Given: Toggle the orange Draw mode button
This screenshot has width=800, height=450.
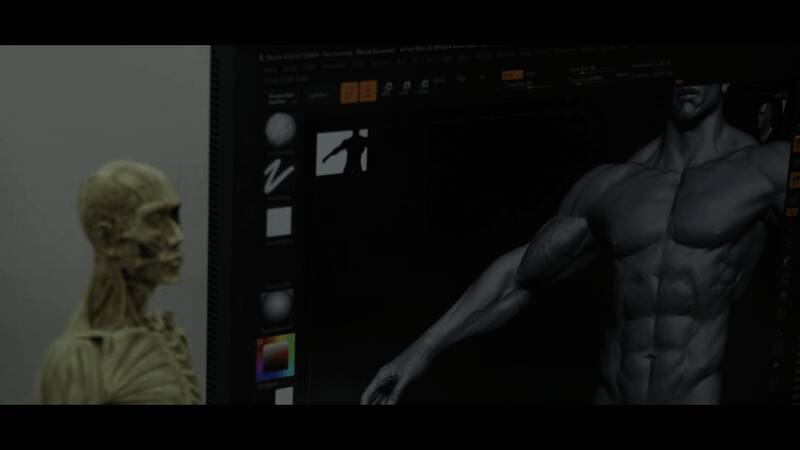Looking at the screenshot, I should [x=368, y=92].
